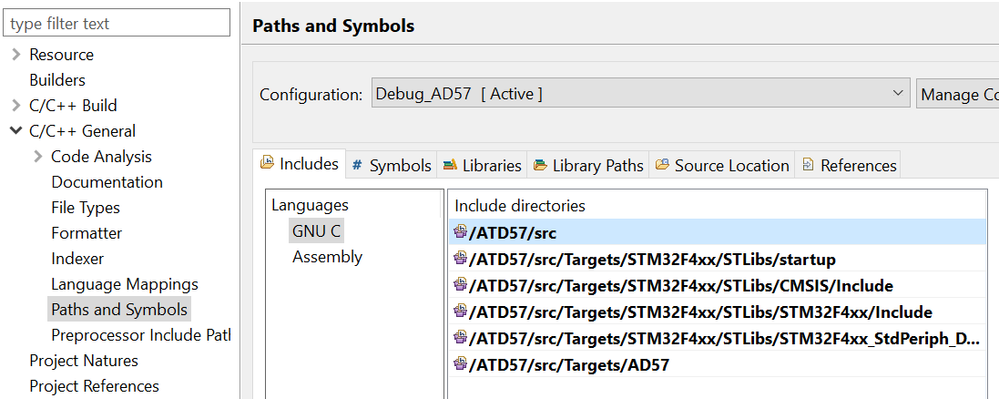Click the Symbols tab hash icon
The height and width of the screenshot is (399, 999).
357,165
